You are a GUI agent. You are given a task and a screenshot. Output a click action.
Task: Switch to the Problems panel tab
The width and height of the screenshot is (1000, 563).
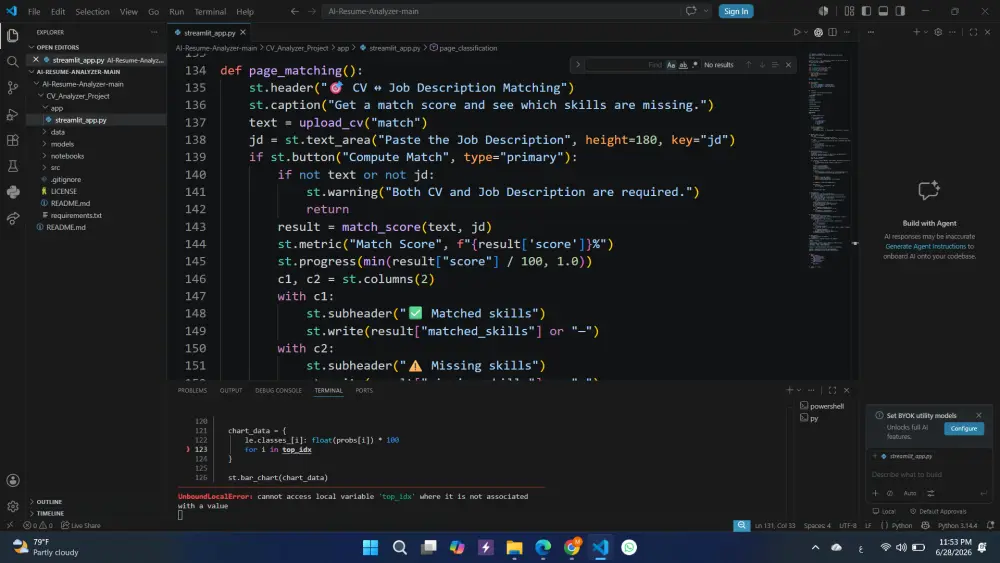point(192,390)
